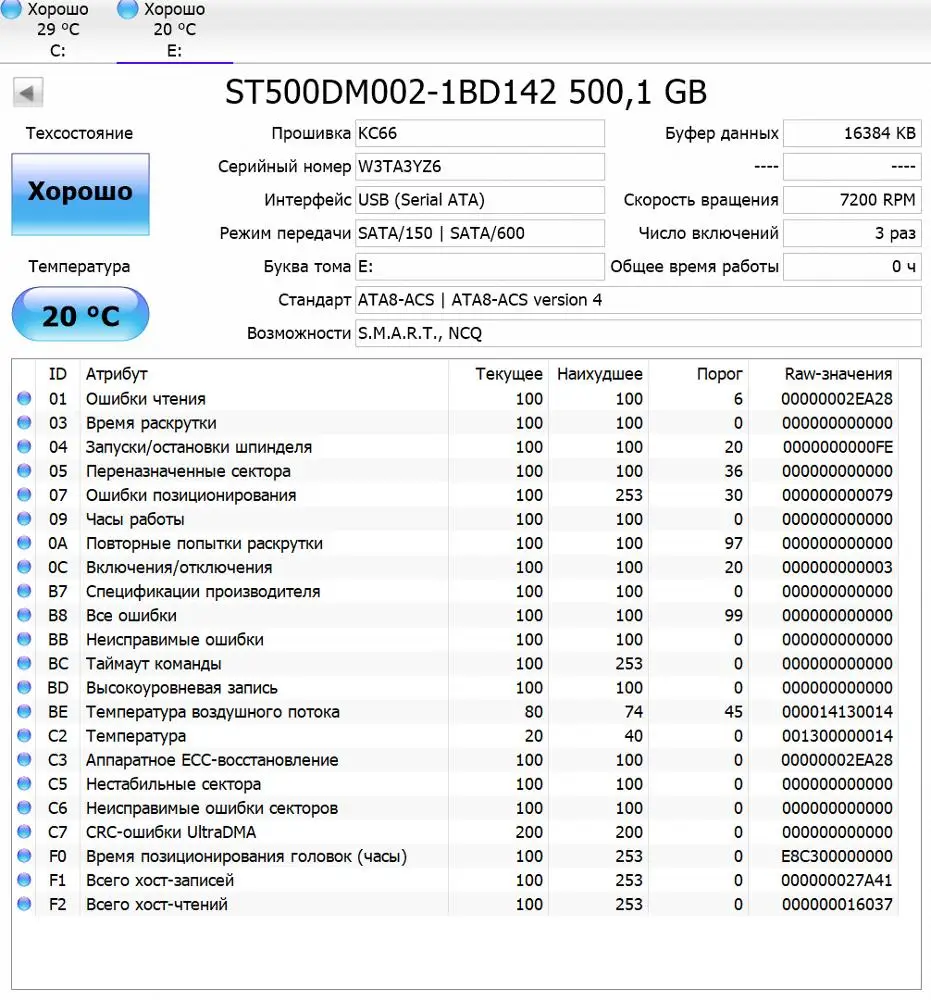Select the E: drive tab at 20 °C
Screen dimensions: 931x1000
click(x=174, y=30)
